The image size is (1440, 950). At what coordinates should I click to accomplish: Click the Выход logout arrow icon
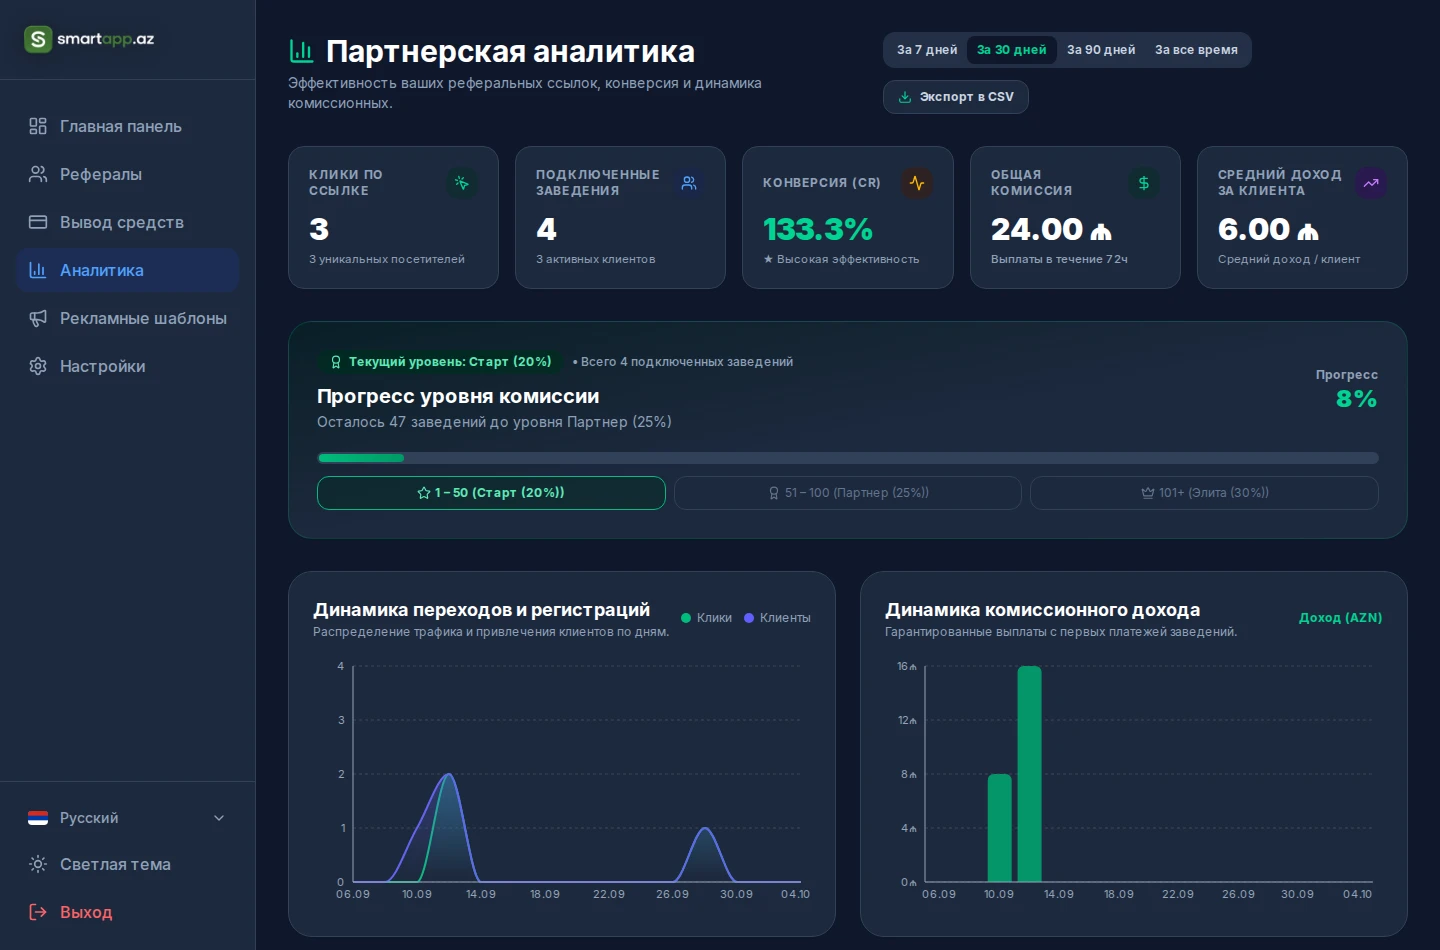[38, 912]
